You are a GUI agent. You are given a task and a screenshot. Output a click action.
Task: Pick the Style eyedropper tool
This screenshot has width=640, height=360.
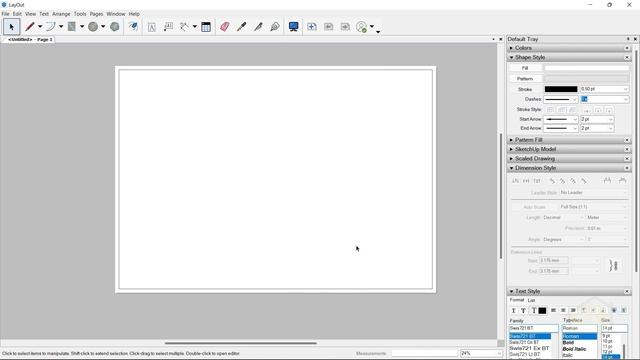tap(242, 27)
